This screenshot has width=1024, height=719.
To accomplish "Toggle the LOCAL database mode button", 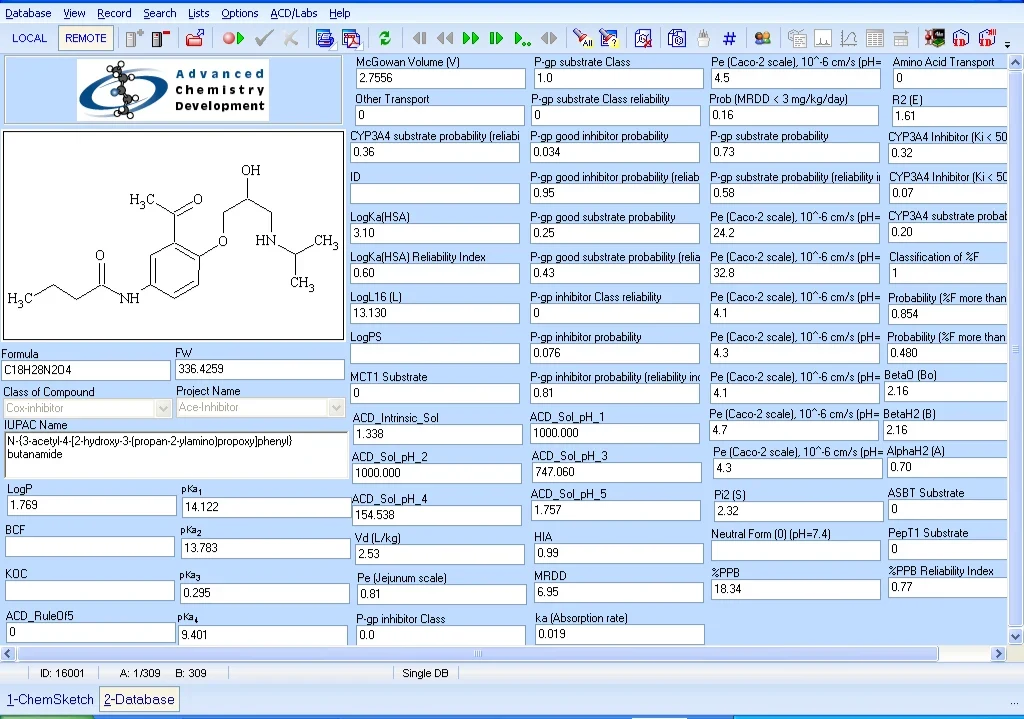I will (29, 39).
